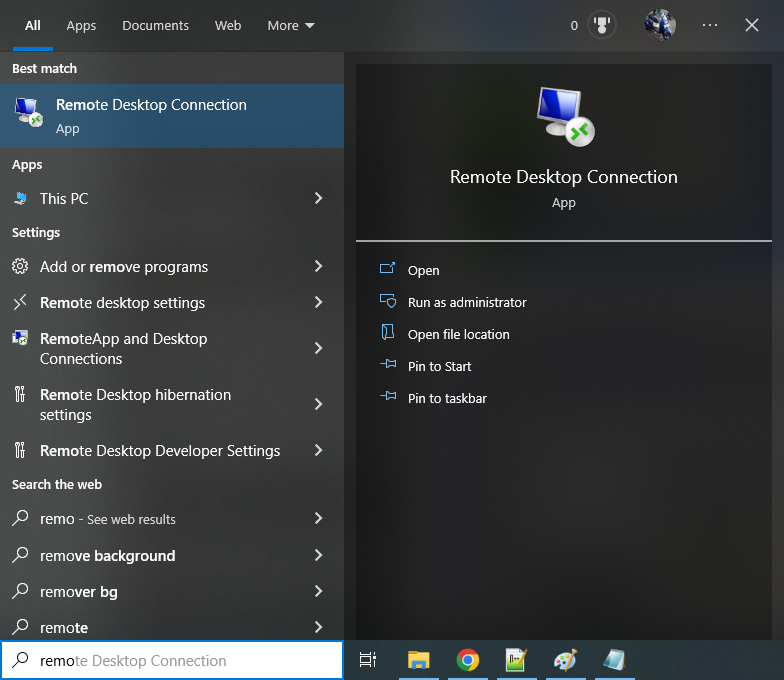This screenshot has height=680, width=784.
Task: Click the search box magnifier icon
Action: 20,660
